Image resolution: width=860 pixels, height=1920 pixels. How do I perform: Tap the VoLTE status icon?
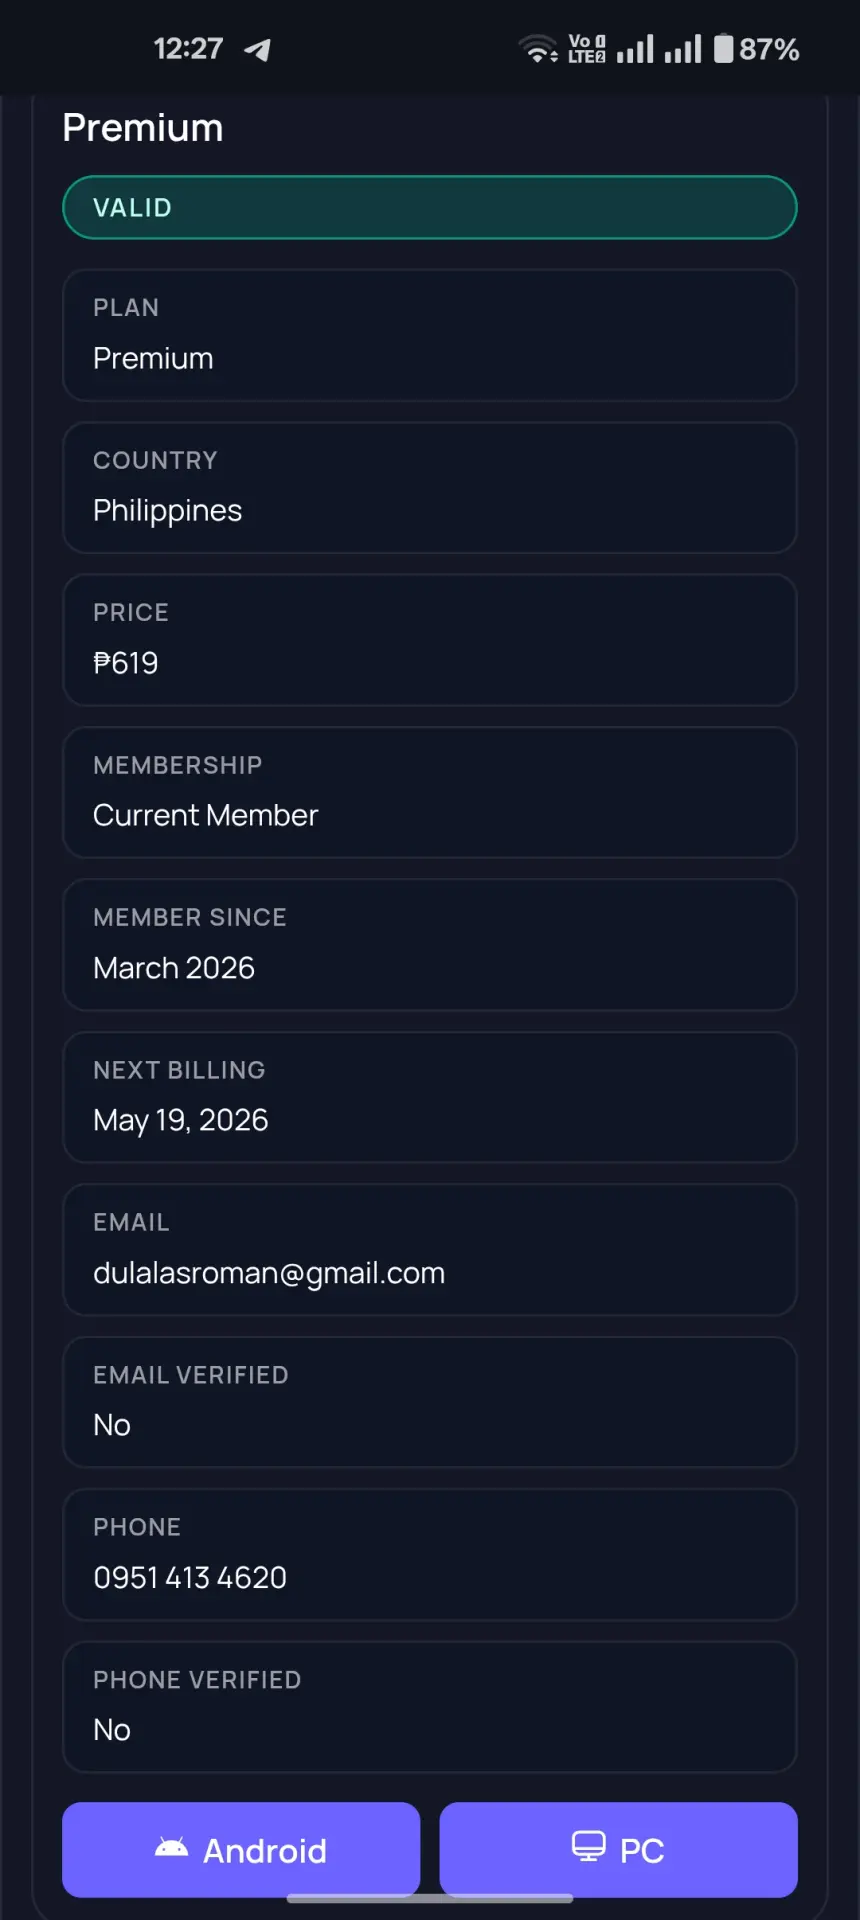click(586, 48)
